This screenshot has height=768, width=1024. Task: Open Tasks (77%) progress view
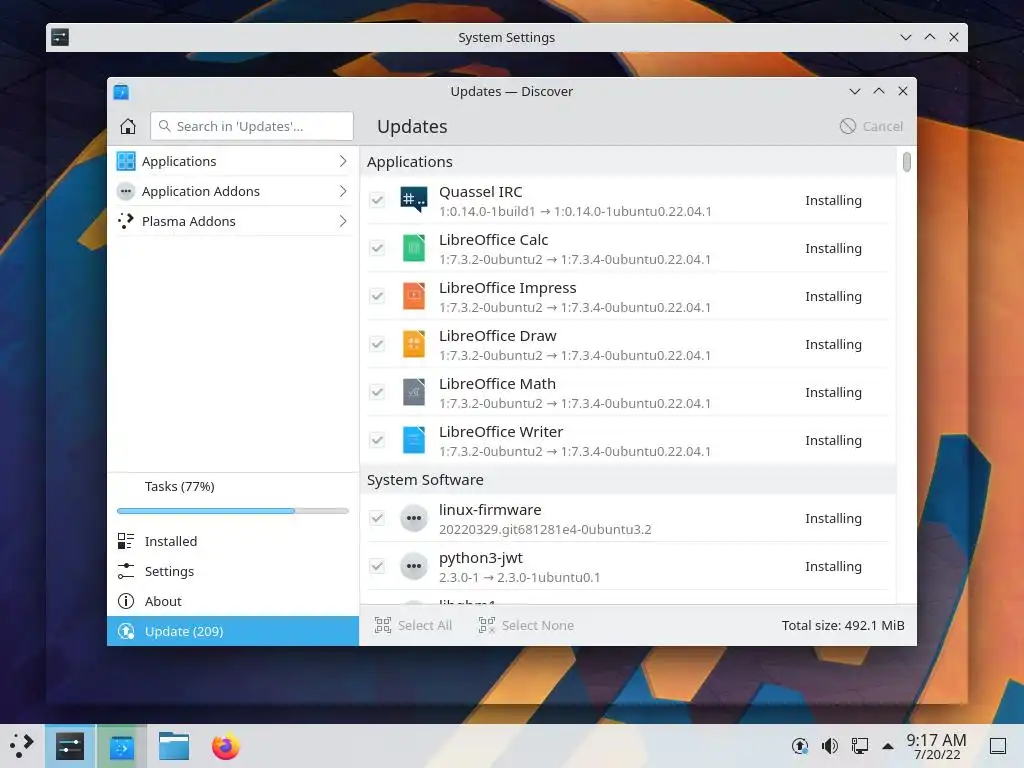tap(179, 487)
